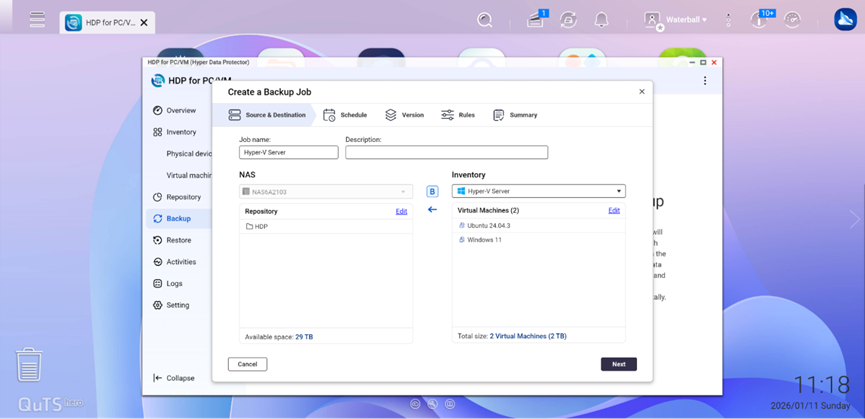Click the notification bell icon

pos(601,20)
